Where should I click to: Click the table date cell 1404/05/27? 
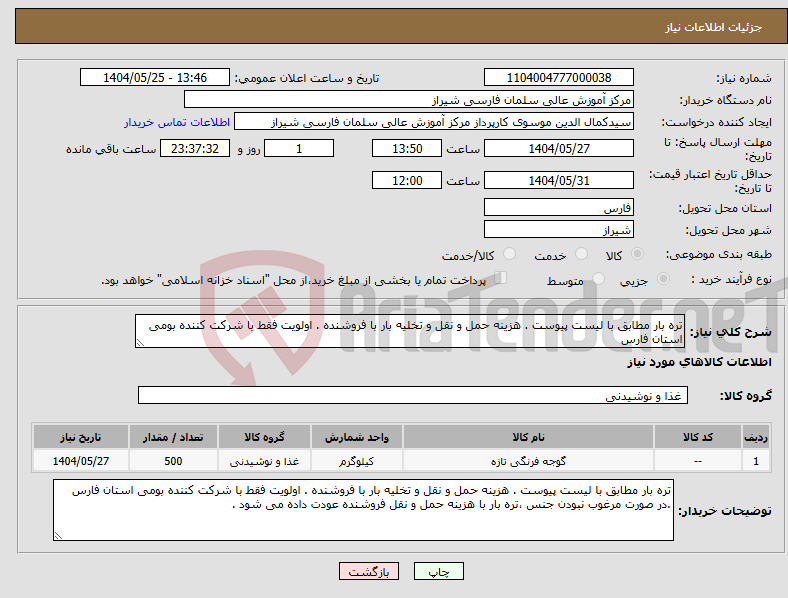coord(80,461)
